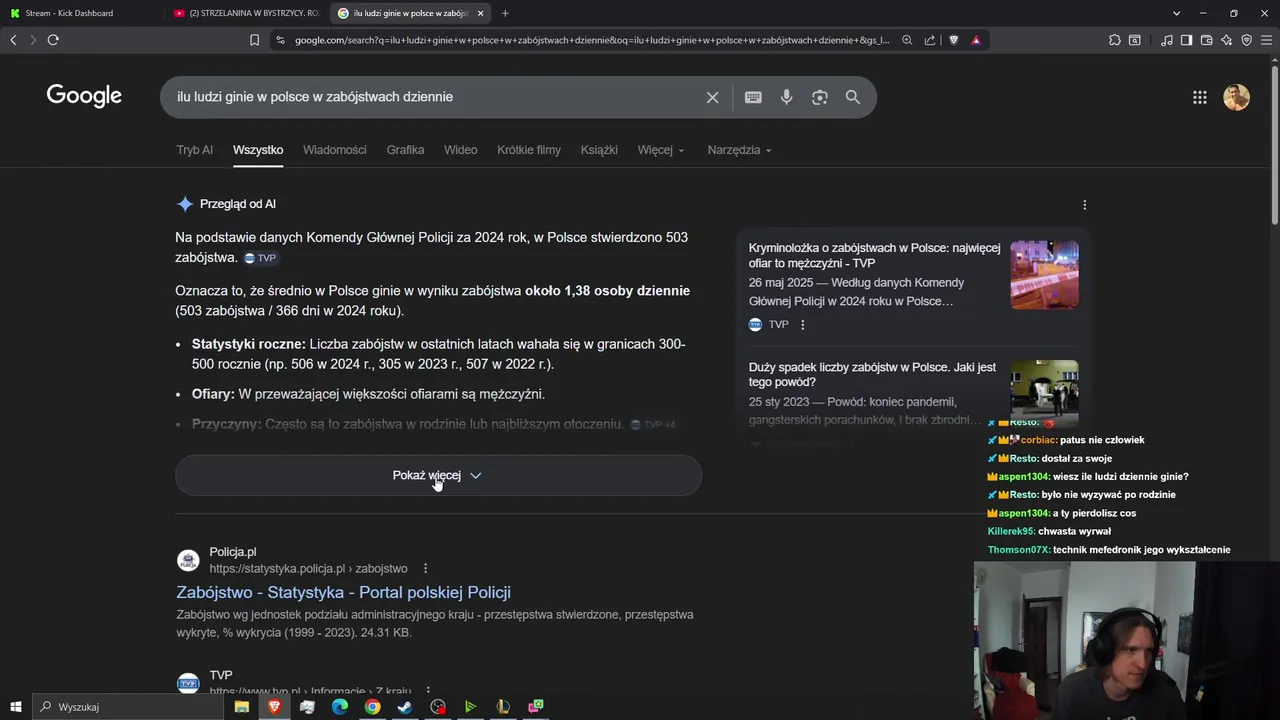Open Leo AI assistant icon

[1226, 40]
